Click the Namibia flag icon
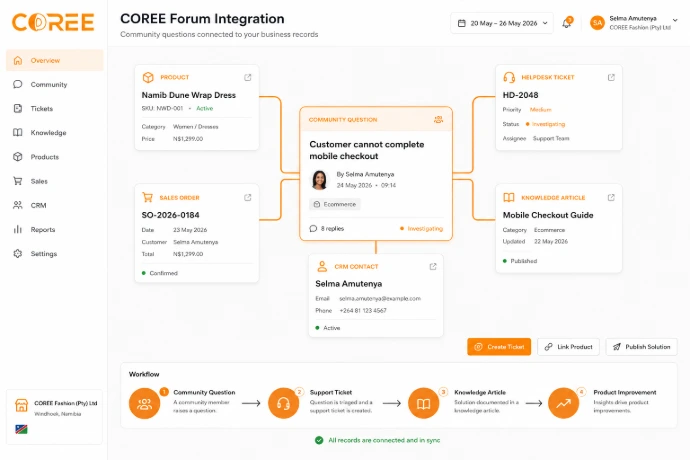 tap(21, 429)
